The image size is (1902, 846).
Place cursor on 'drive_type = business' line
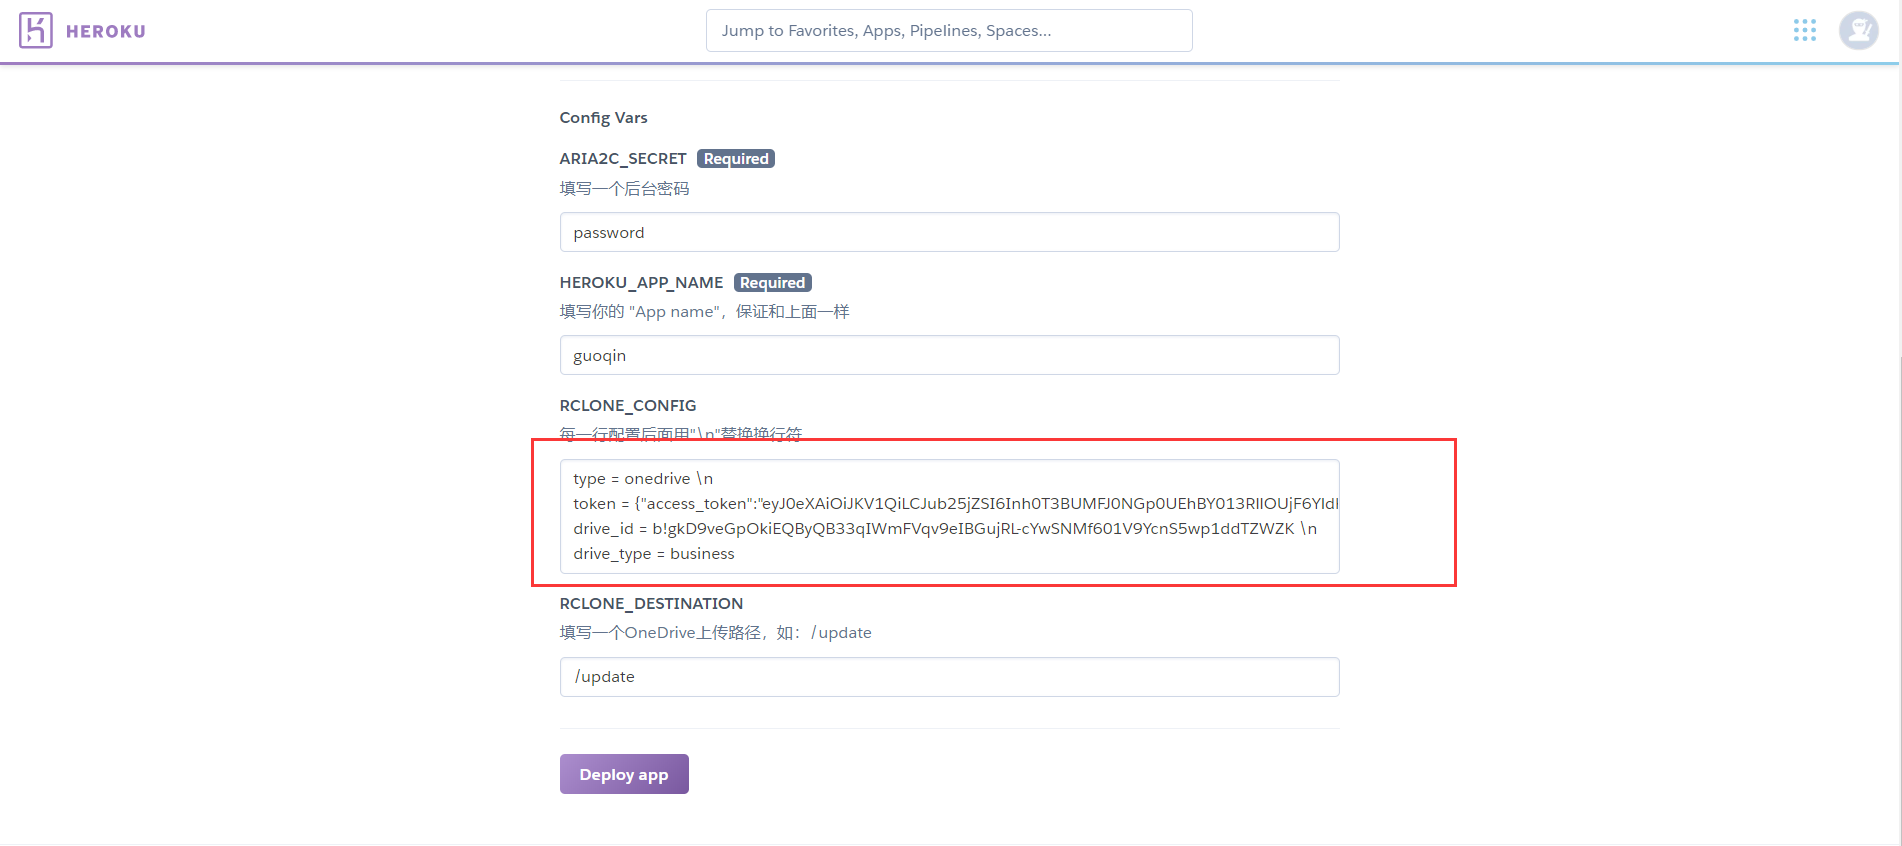654,554
